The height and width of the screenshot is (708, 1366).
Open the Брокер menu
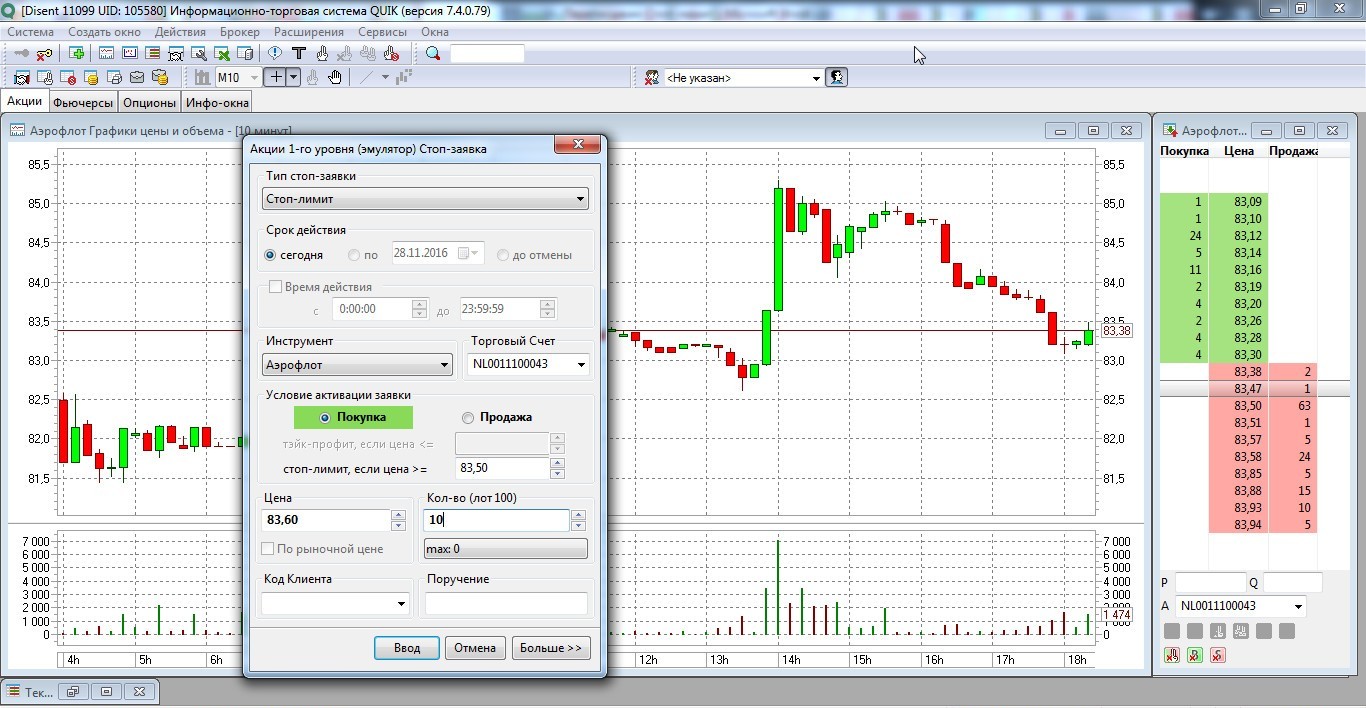[239, 32]
